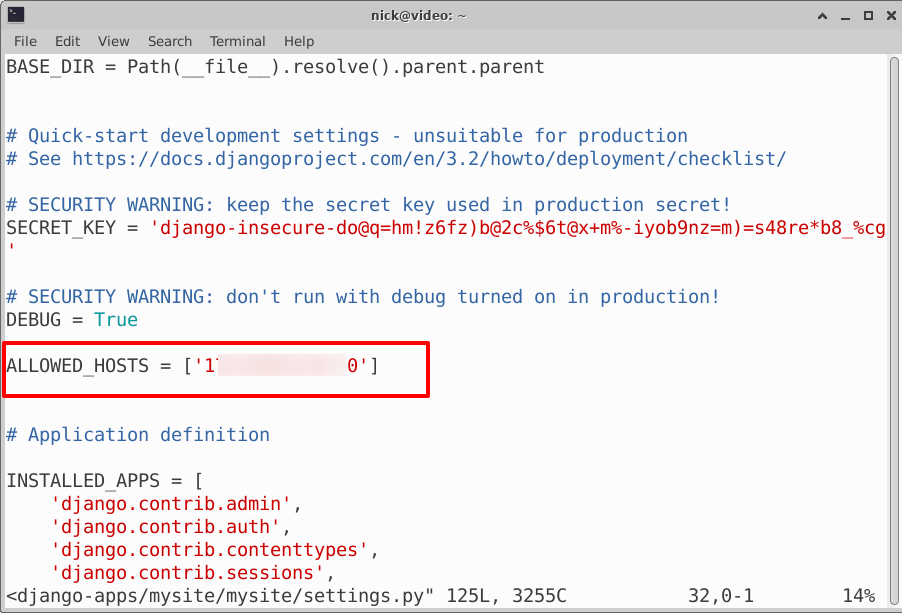
Task: Click the terminal icon in title bar
Action: pos(15,14)
